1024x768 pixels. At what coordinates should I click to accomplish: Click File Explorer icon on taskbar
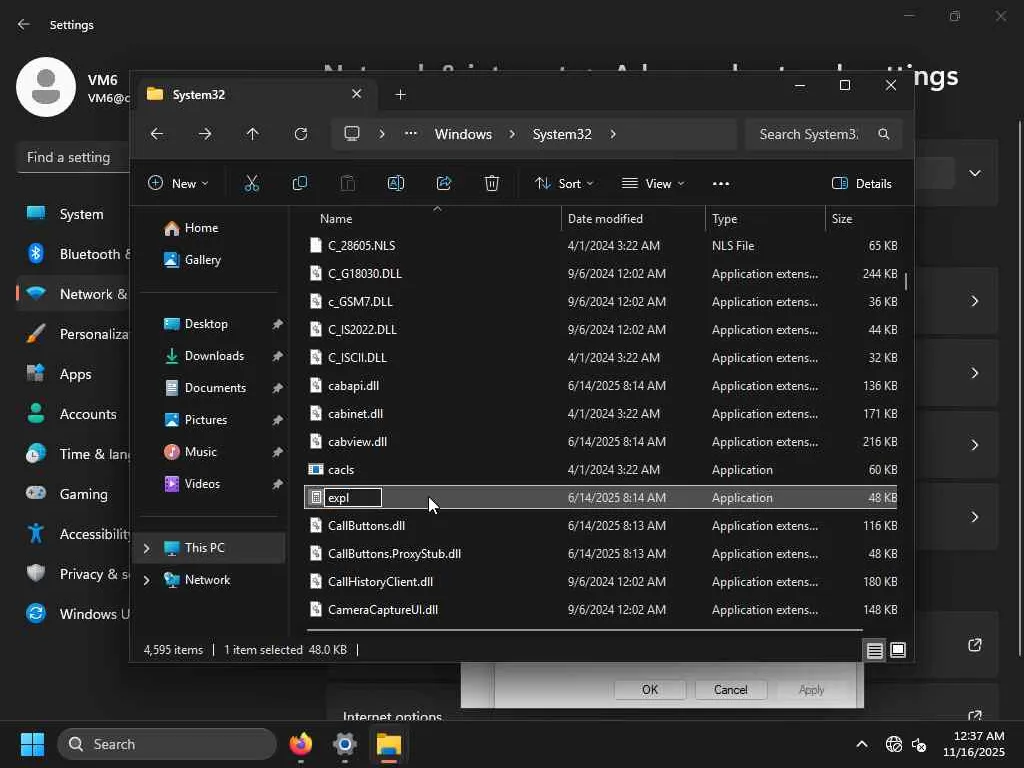389,744
